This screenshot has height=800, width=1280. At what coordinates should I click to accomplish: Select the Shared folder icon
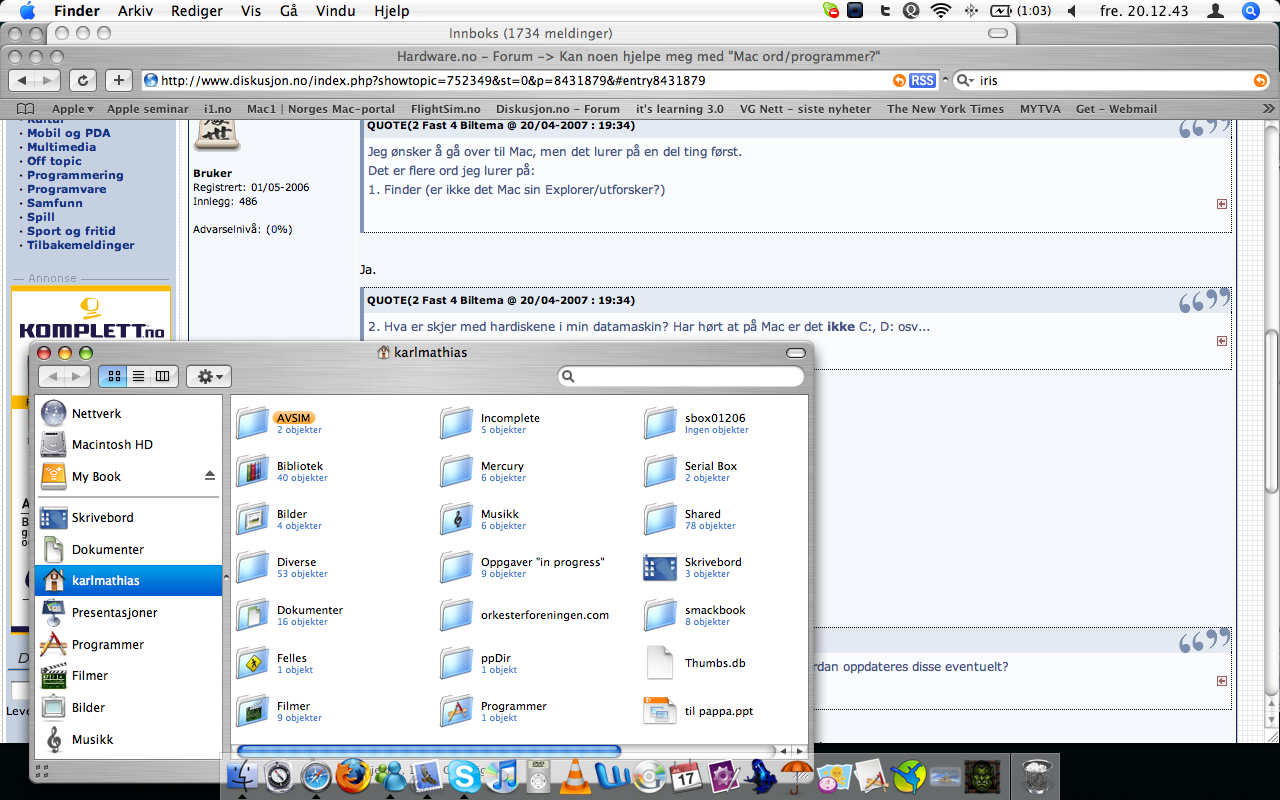pos(661,519)
